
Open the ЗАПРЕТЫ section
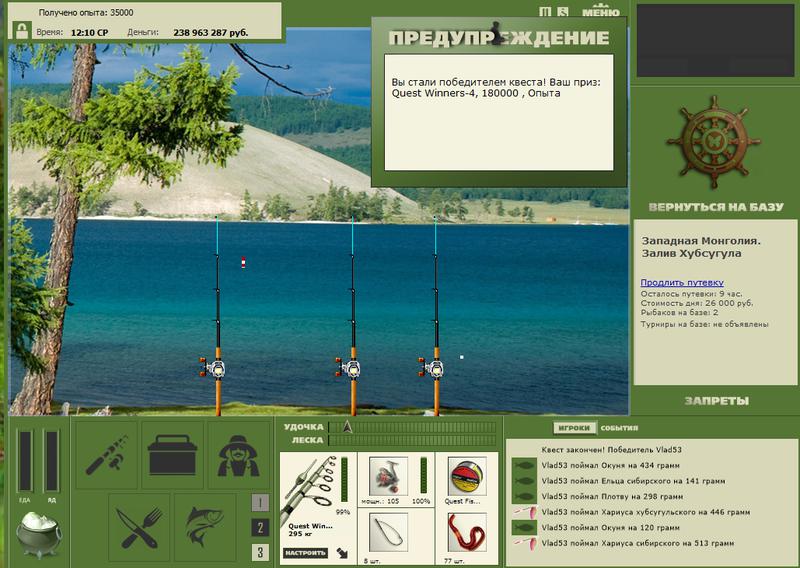716,401
